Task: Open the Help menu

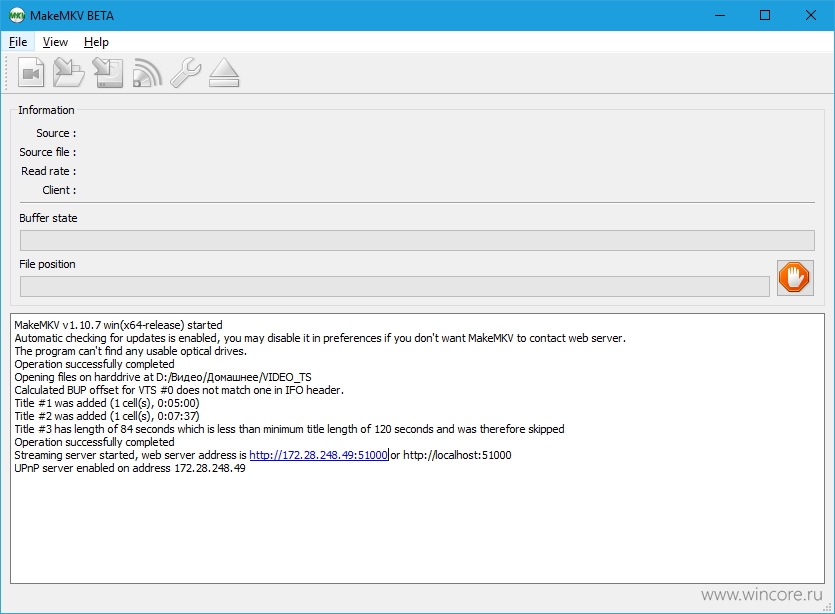Action: click(x=96, y=42)
